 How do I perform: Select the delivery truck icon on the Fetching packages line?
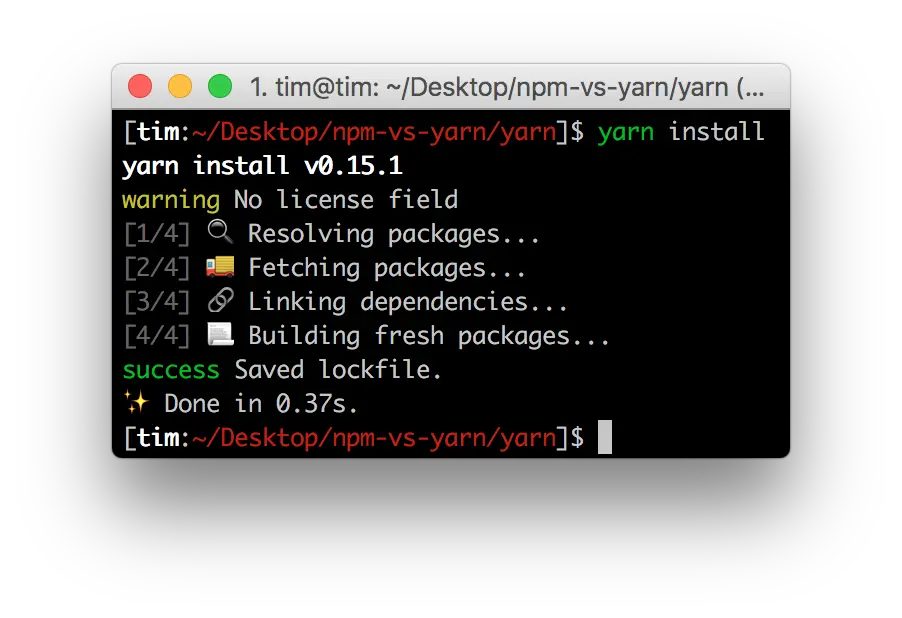point(222,266)
